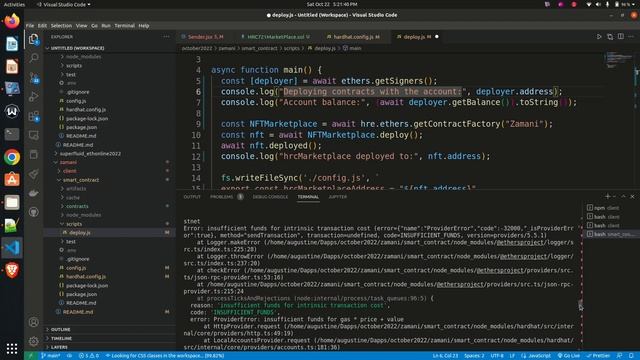The image size is (640, 360).
Task: Click Spaces: 2 indentation setting
Action: coord(474,356)
